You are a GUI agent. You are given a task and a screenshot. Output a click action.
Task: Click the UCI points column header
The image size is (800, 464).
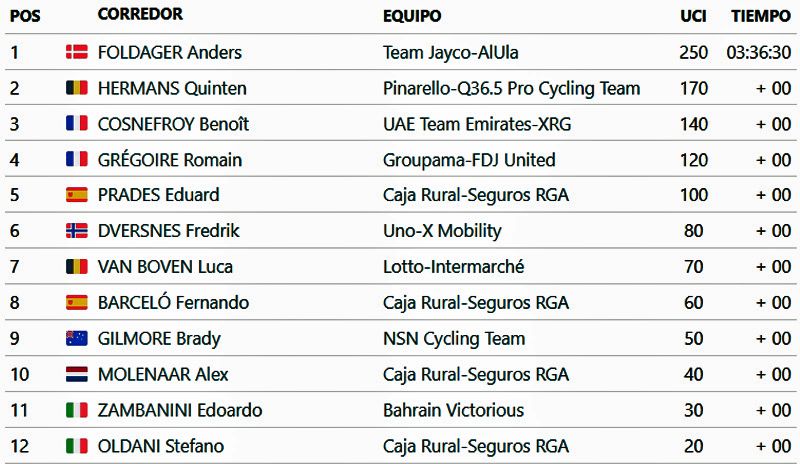point(693,16)
